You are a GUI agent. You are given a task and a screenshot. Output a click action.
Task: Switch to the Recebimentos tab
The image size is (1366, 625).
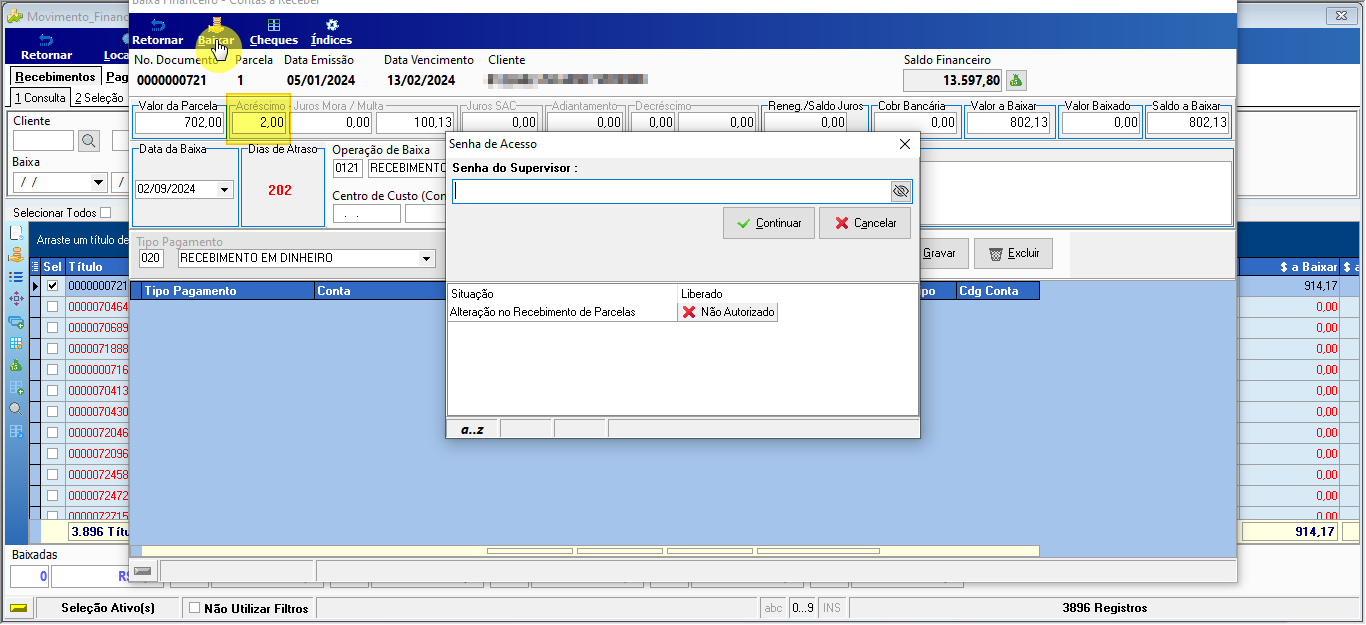(55, 77)
